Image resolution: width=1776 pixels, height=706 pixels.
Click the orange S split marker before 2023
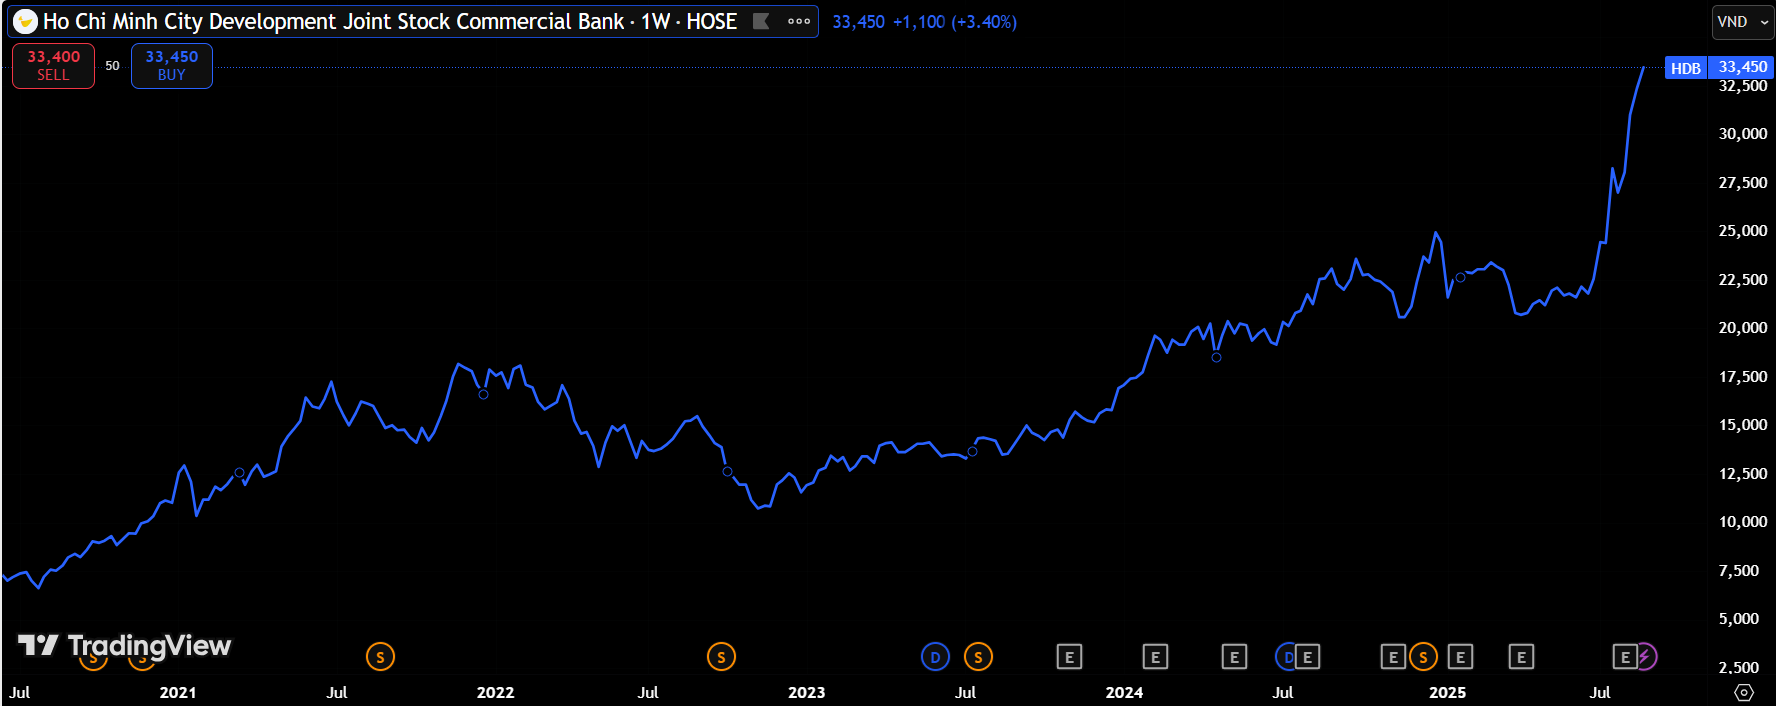click(721, 657)
